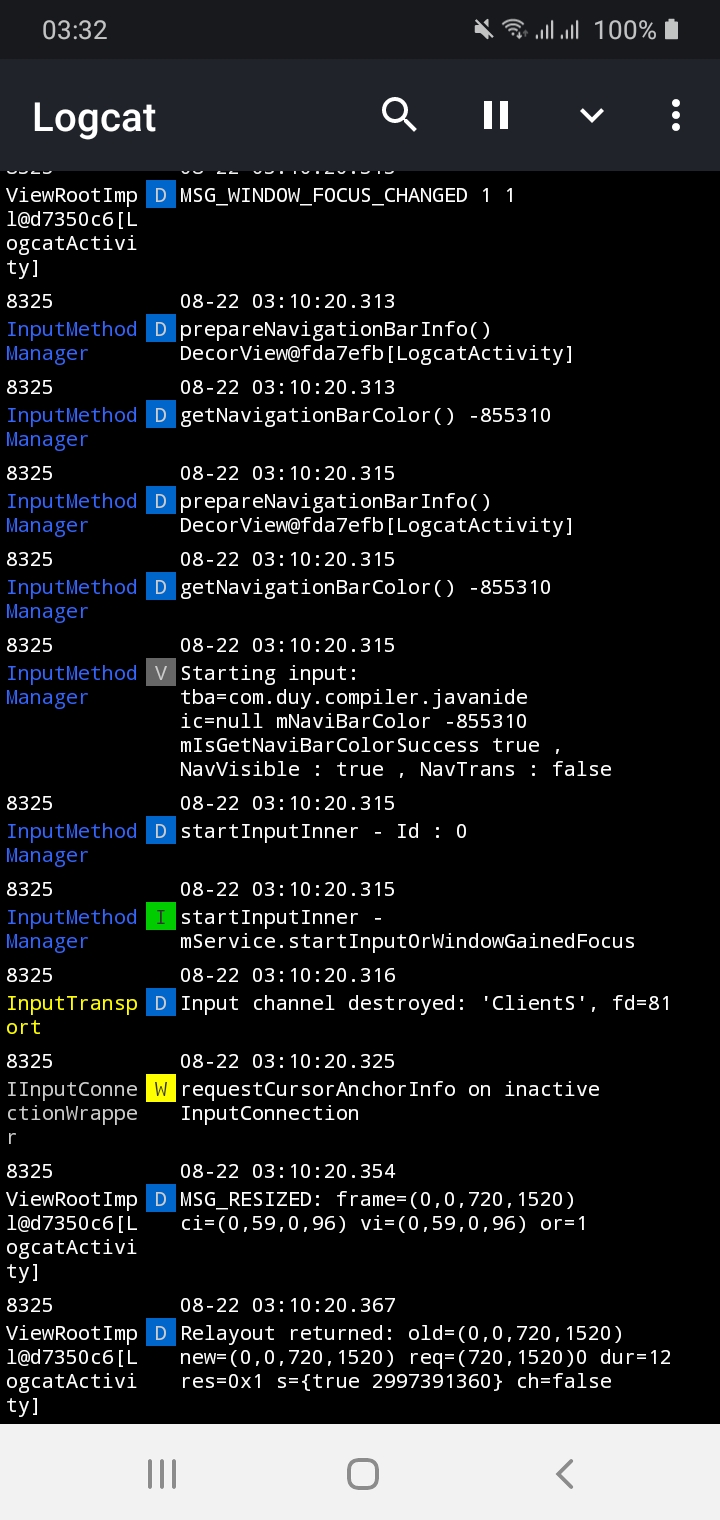Open the overflow menu with three dots

click(675, 115)
